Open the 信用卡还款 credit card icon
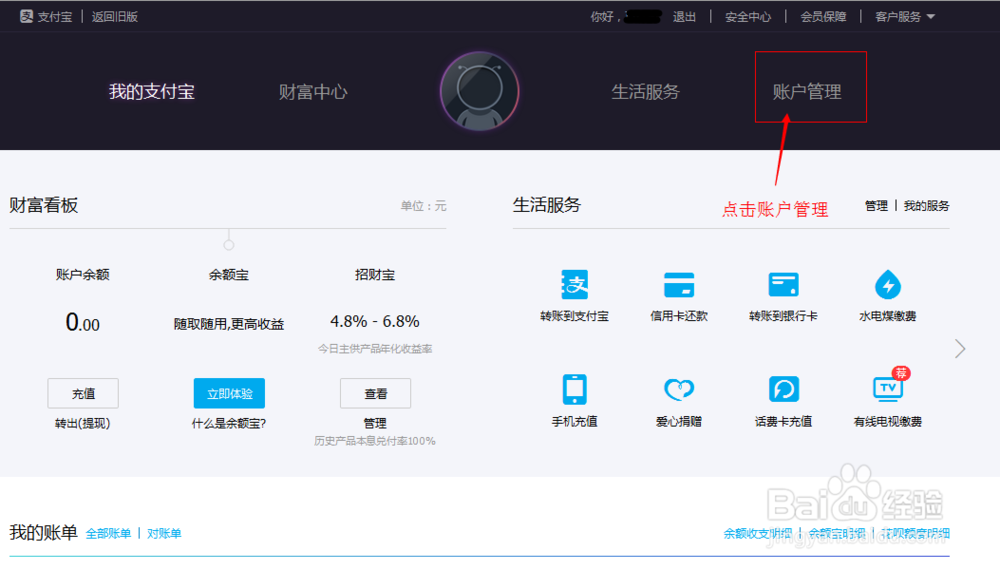This screenshot has width=1000, height=570. (679, 285)
